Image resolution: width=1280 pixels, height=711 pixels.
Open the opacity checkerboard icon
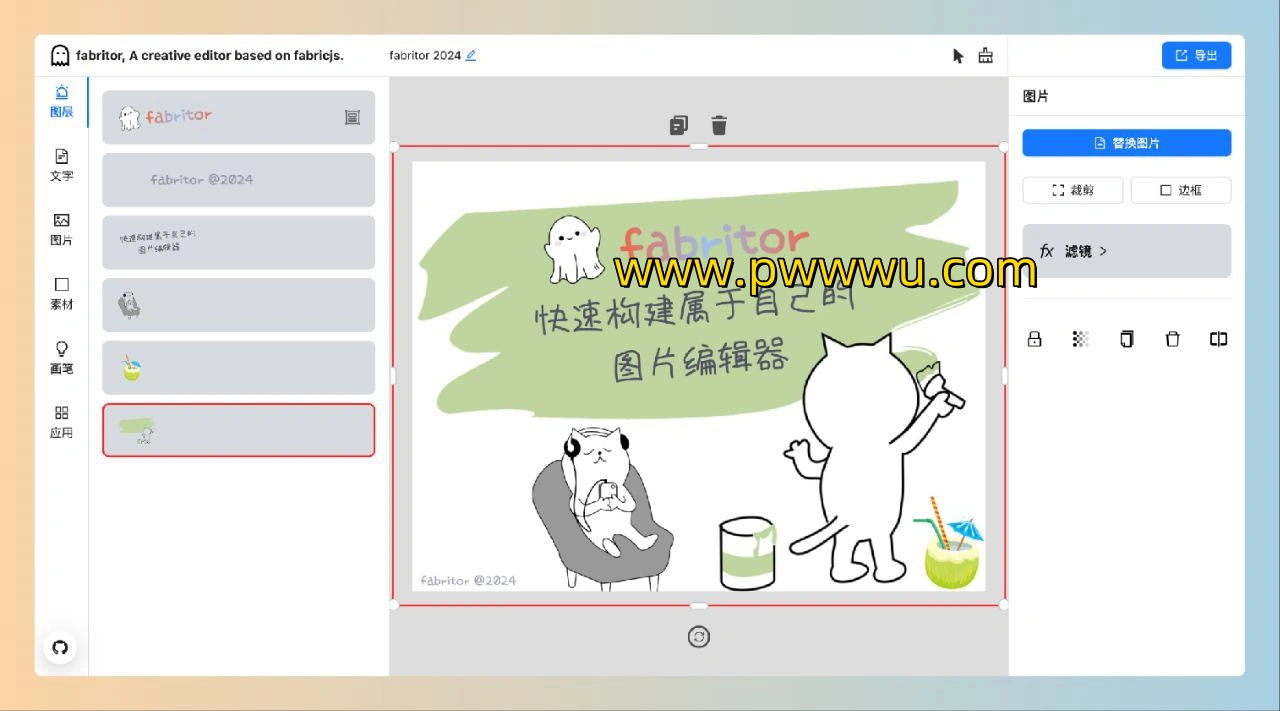click(x=1080, y=339)
